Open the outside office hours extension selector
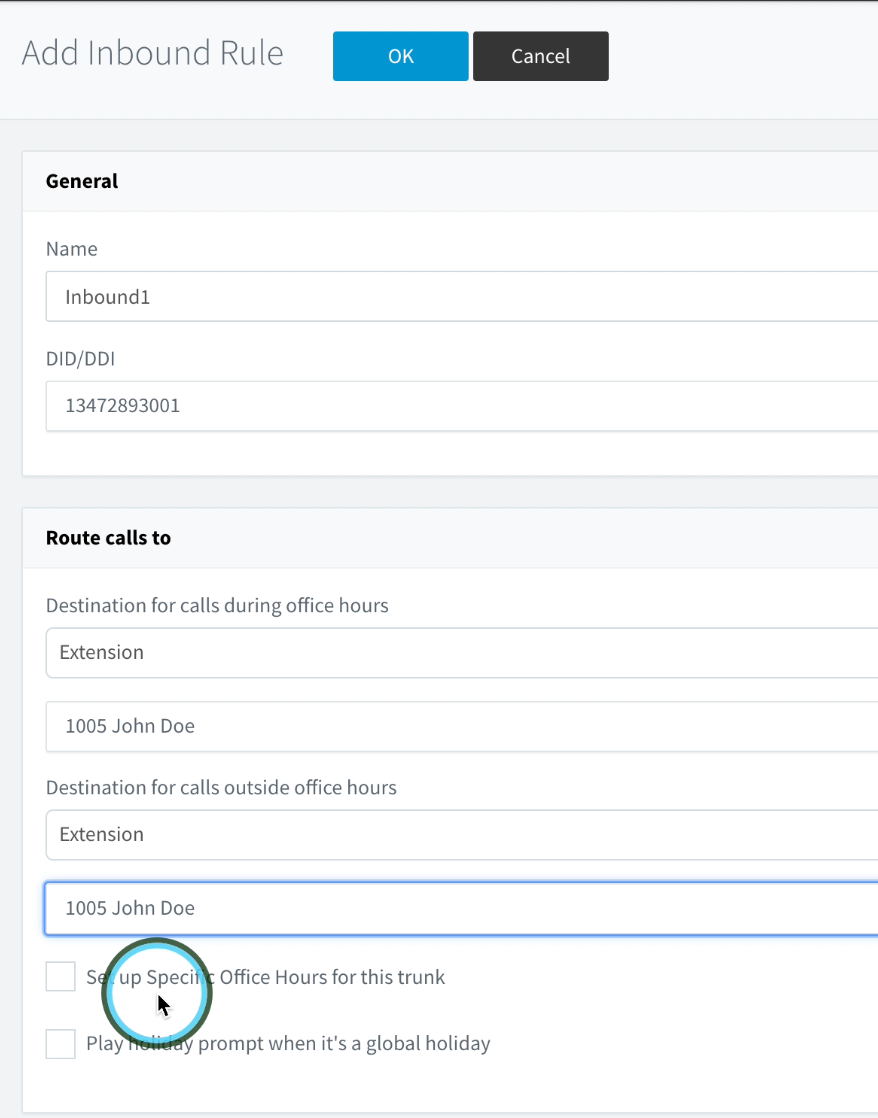 (x=460, y=908)
